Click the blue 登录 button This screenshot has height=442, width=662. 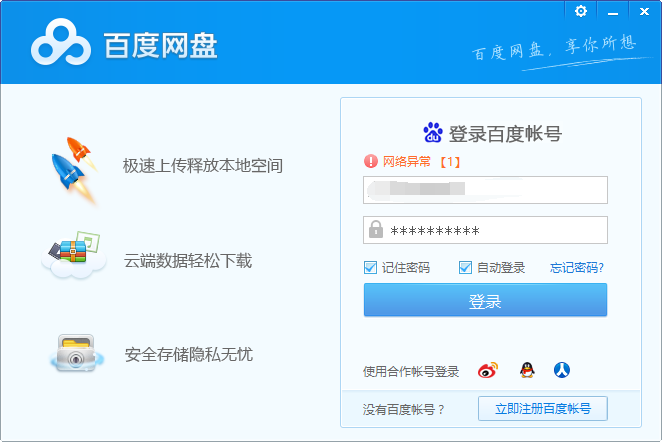tap(485, 300)
